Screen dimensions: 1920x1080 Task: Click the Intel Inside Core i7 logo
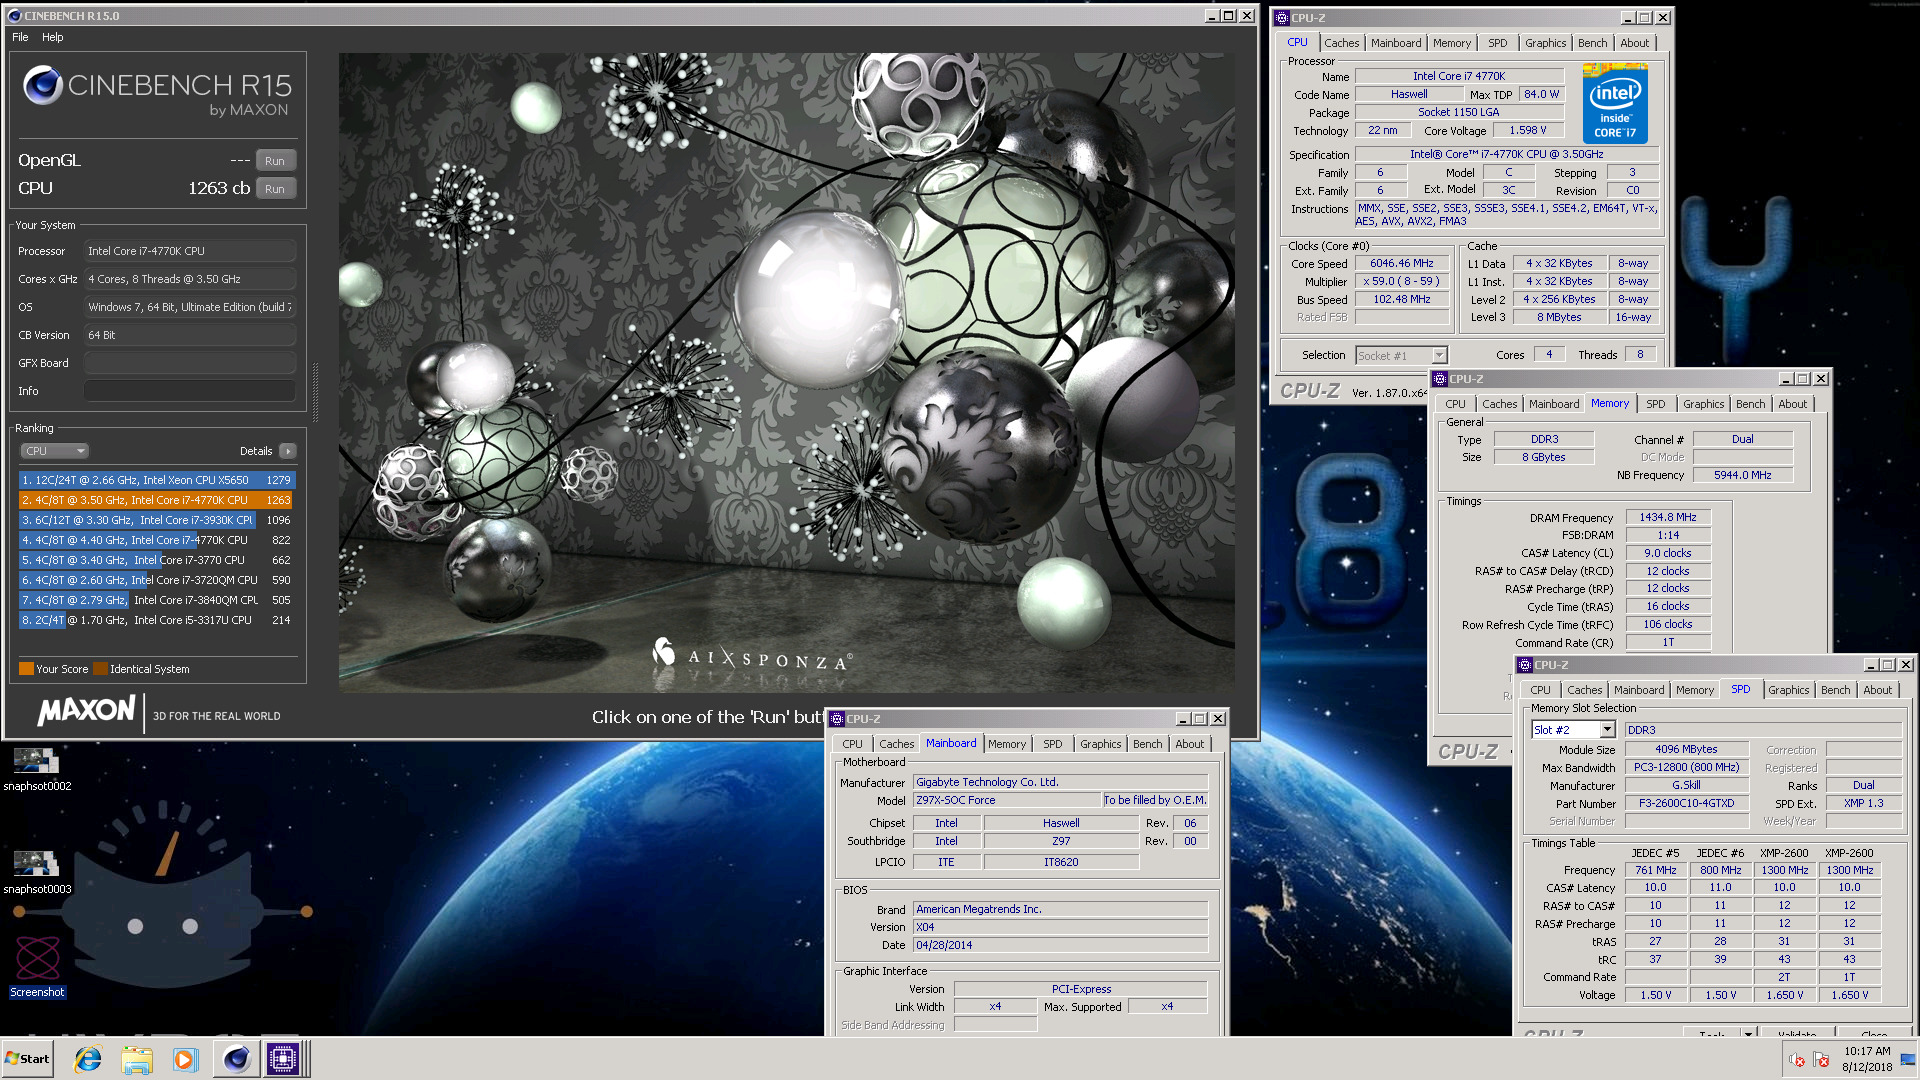[1615, 104]
